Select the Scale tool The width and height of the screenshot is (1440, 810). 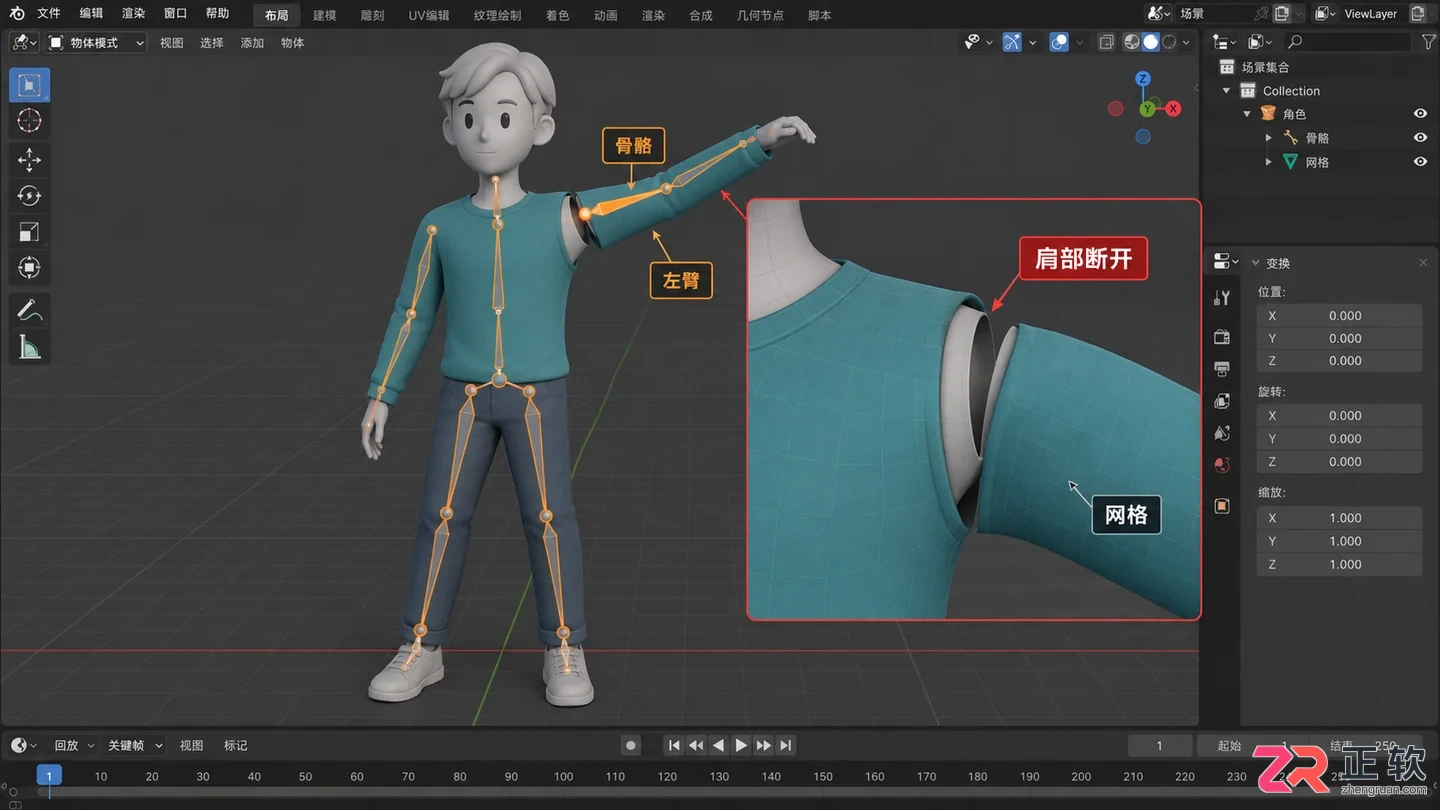[29, 232]
